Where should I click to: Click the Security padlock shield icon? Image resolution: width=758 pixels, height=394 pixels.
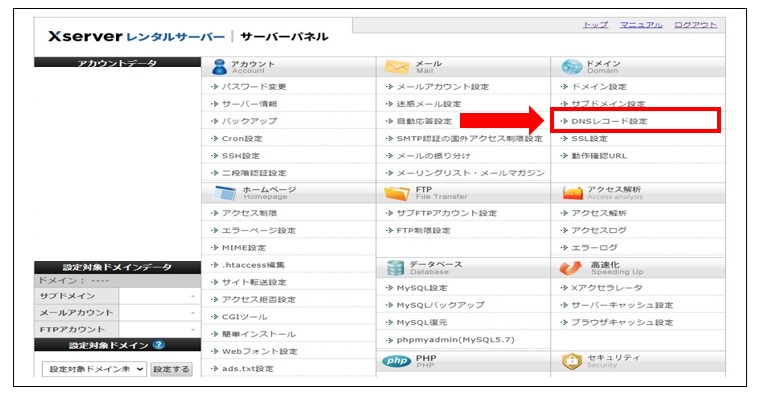point(572,361)
